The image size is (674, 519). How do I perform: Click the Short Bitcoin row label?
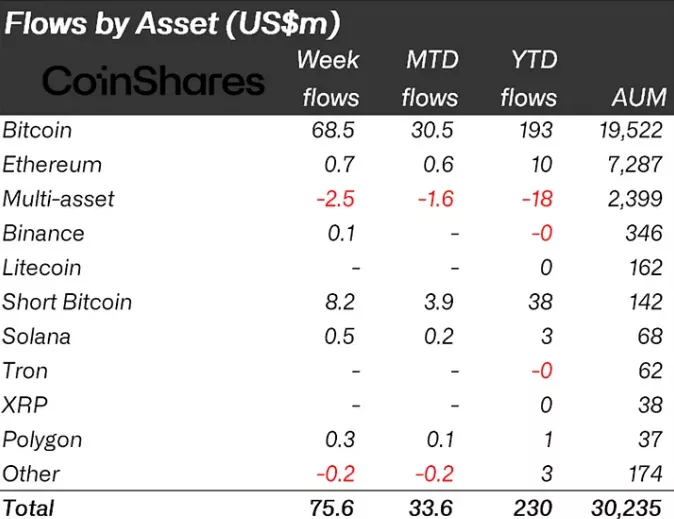(67, 302)
